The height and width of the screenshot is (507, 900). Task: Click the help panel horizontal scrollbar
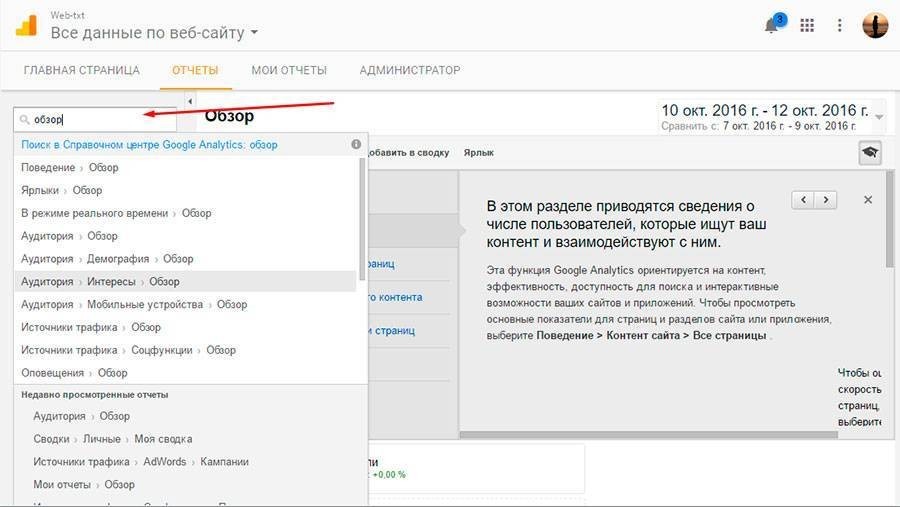click(649, 435)
